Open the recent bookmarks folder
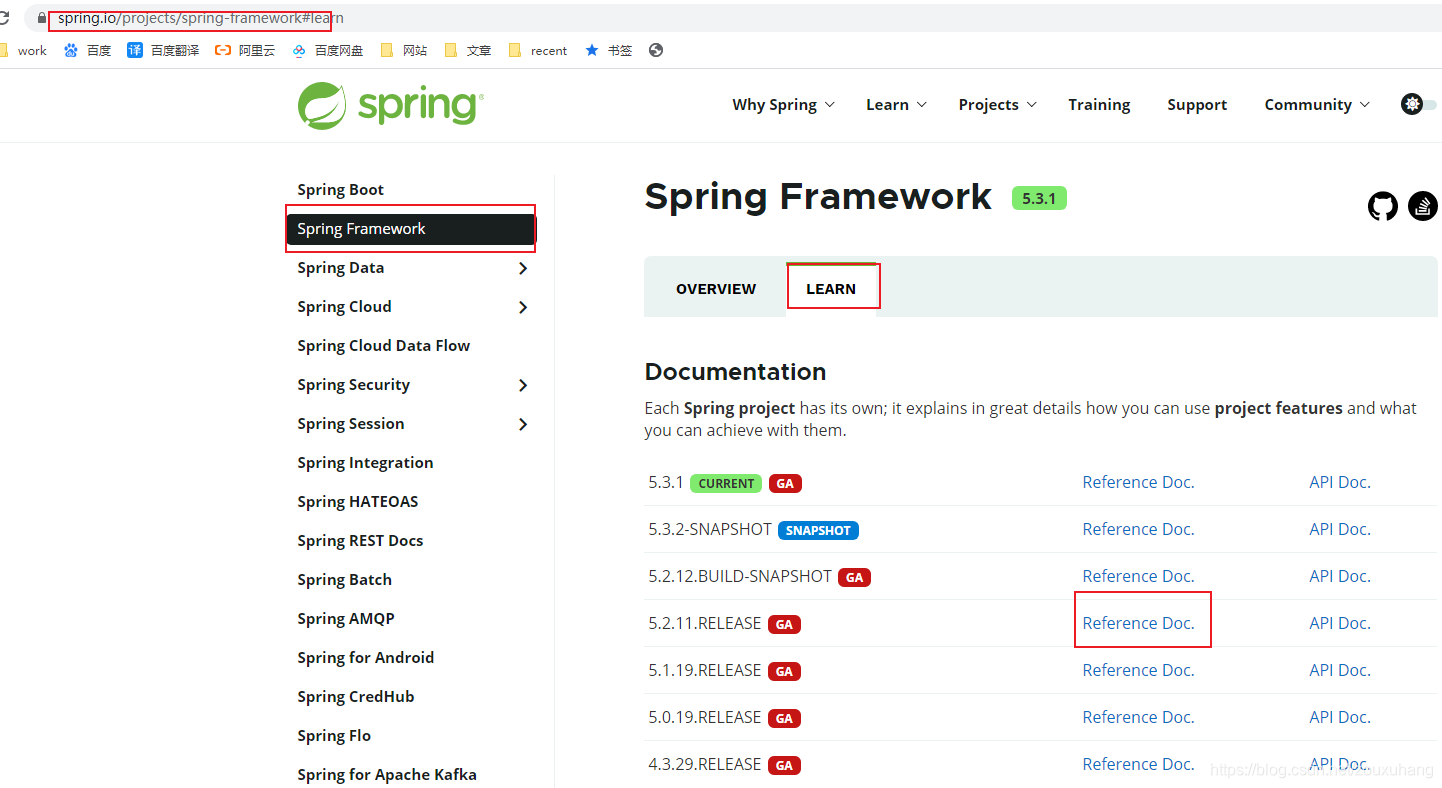 coord(538,50)
